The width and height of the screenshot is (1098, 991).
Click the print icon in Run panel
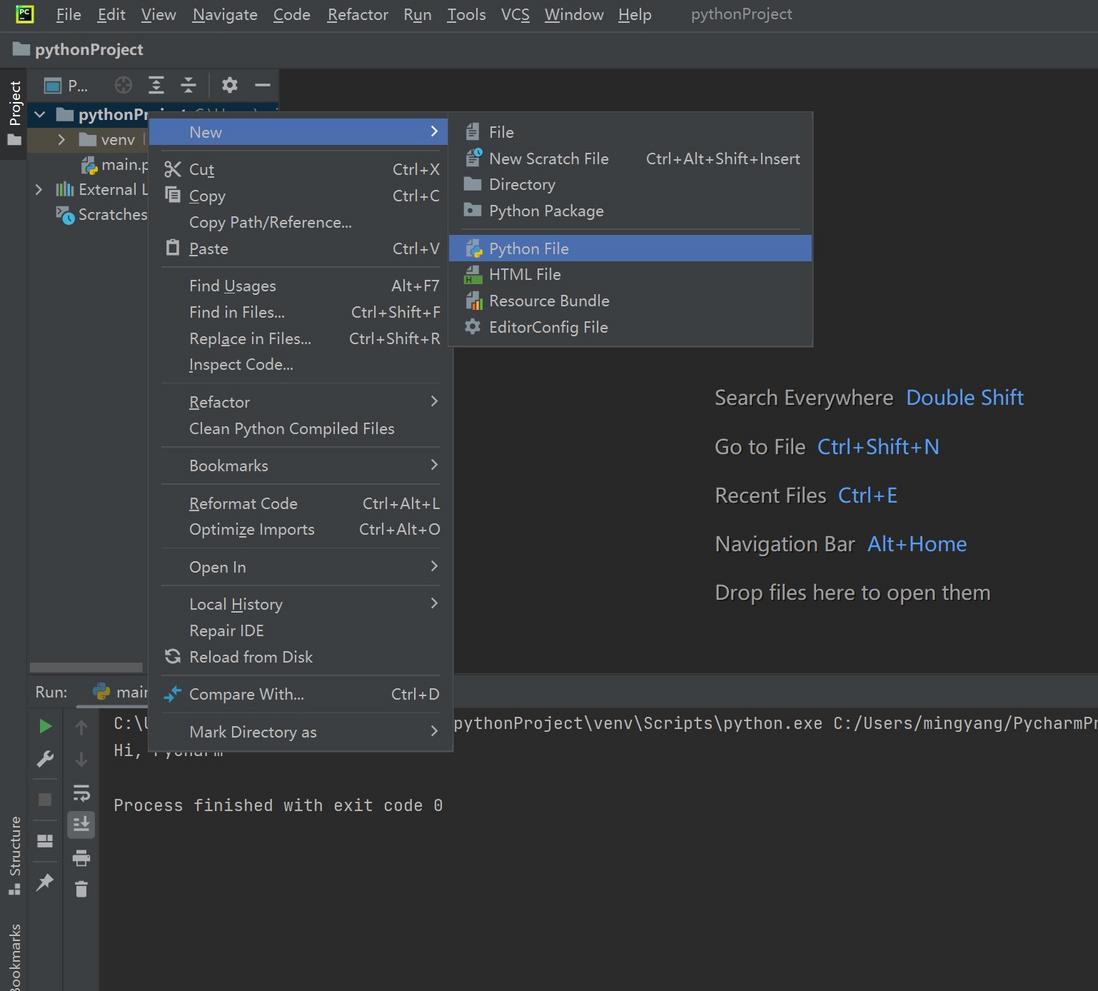coord(81,857)
